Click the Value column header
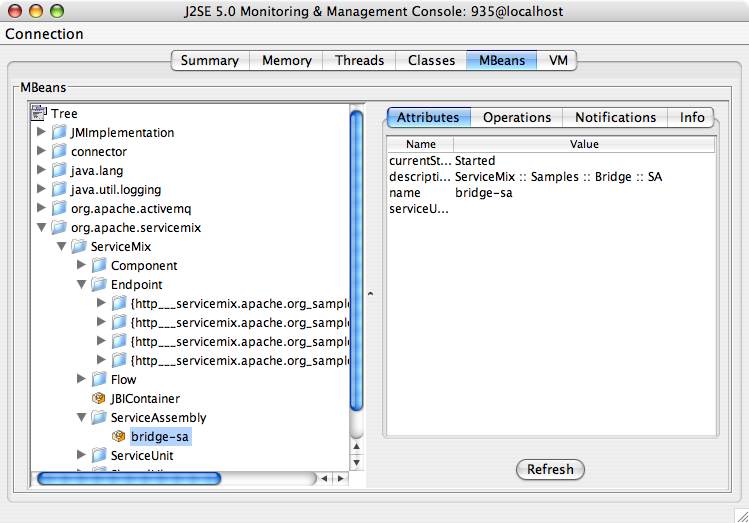Viewport: 749px width, 523px height. pyautogui.click(x=584, y=144)
